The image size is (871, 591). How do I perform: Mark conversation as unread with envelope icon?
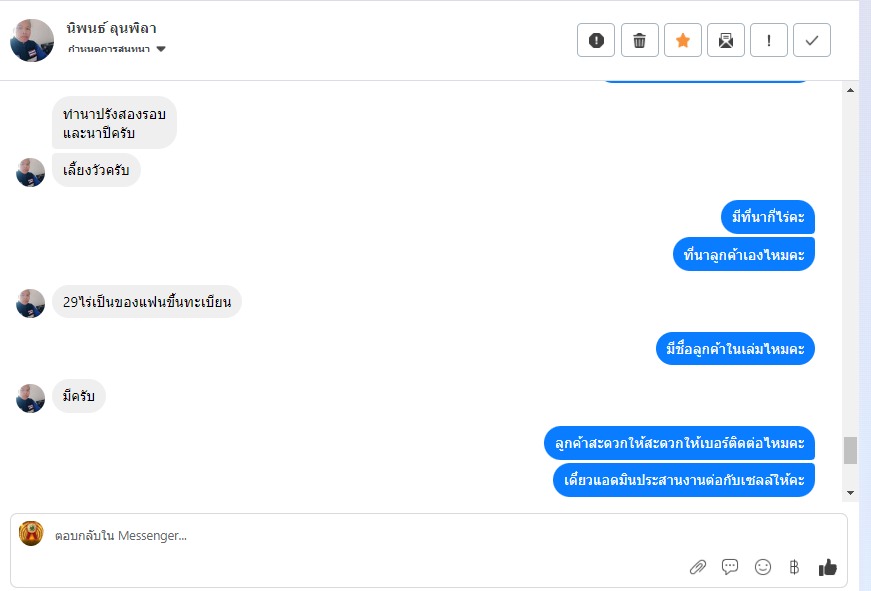[x=725, y=40]
